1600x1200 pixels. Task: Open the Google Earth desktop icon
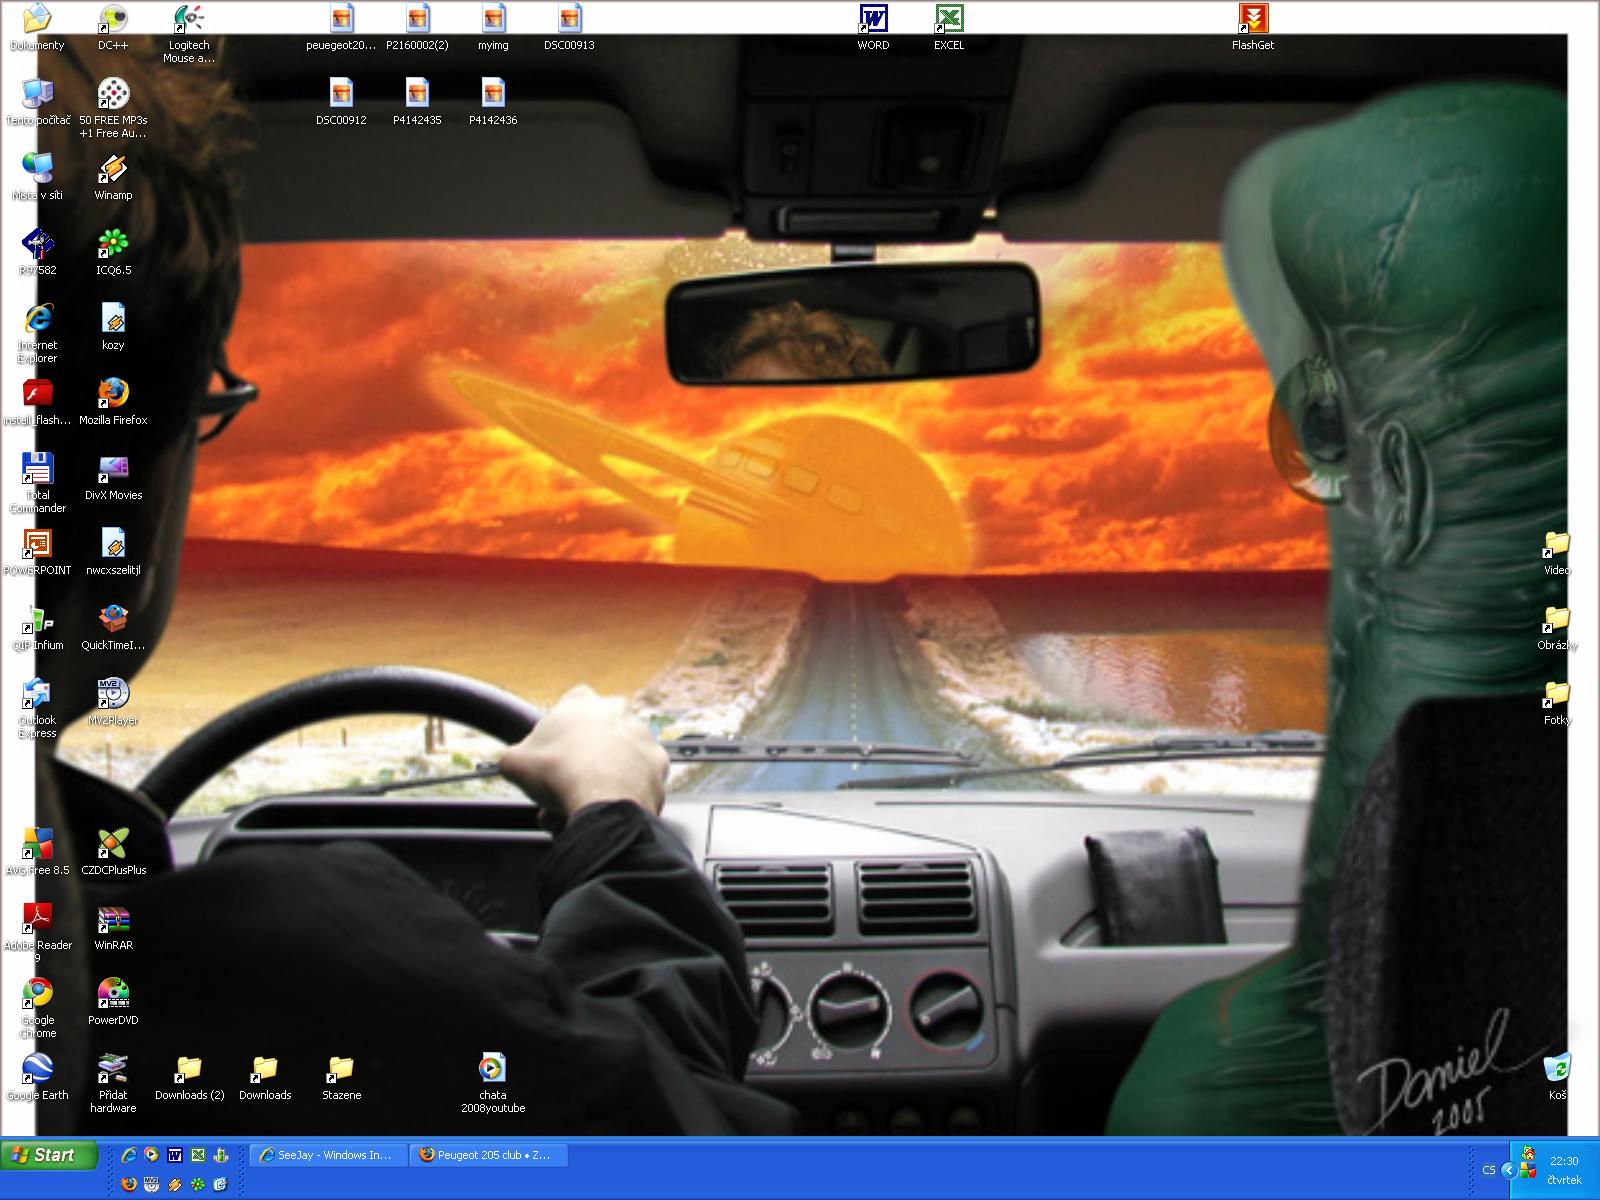[37, 1069]
